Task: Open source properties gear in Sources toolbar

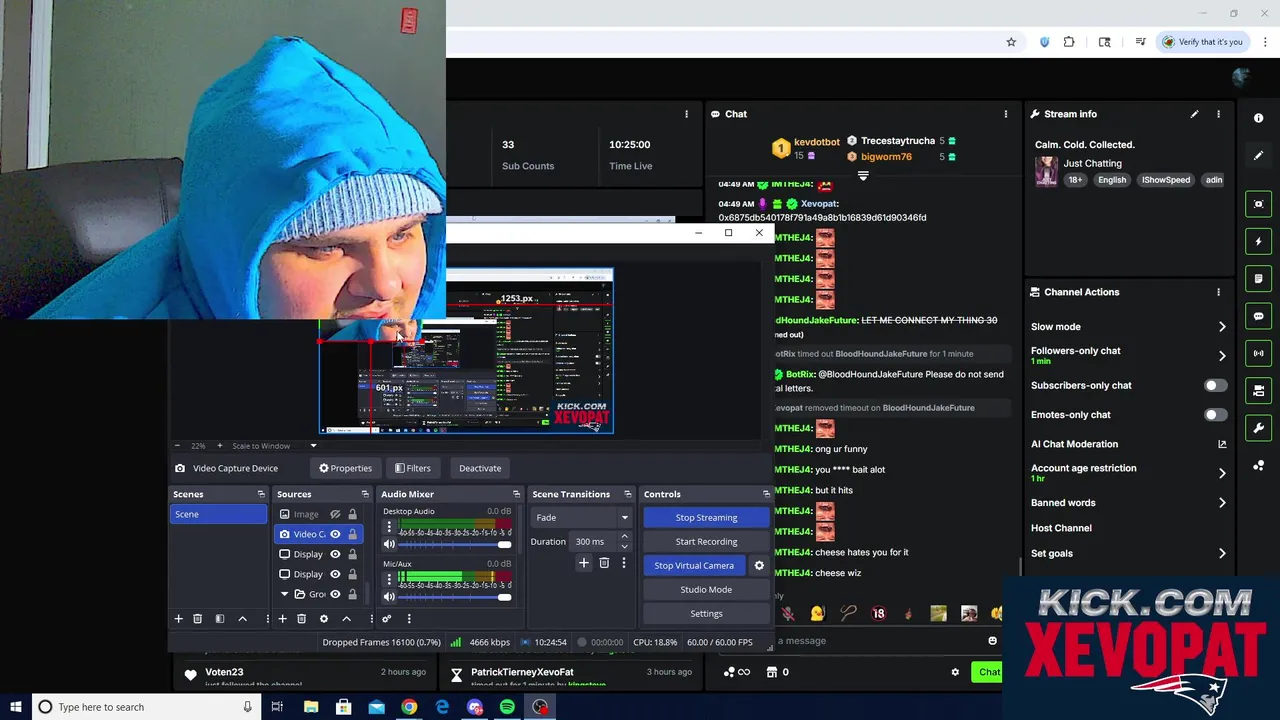Action: 323,619
